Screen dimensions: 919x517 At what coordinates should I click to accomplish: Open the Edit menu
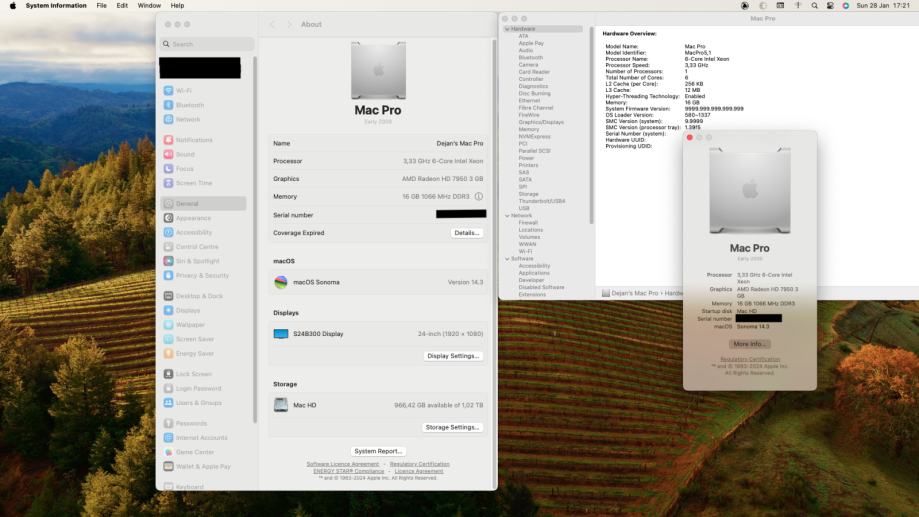(122, 5)
